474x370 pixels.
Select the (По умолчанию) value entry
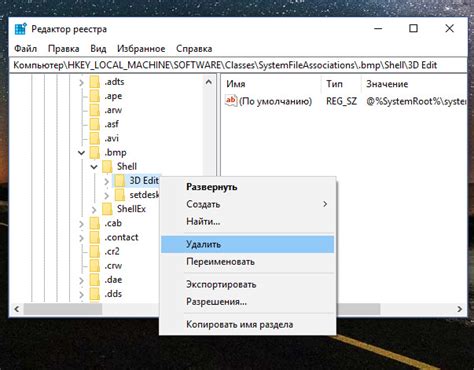[275, 101]
